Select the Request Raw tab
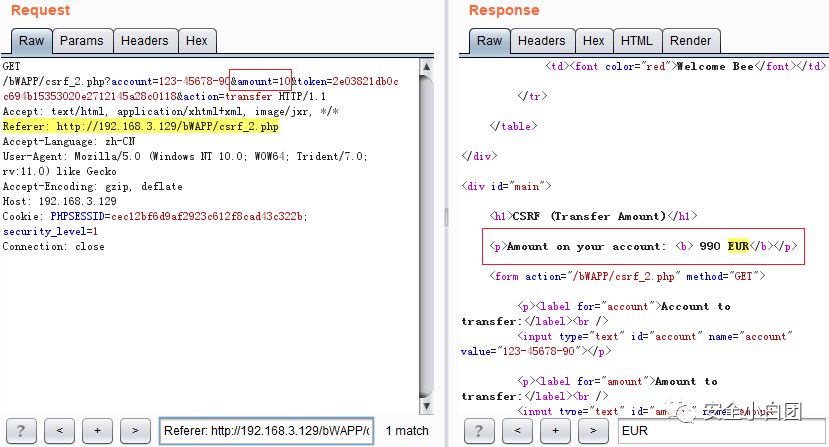829x447 pixels. click(x=32, y=41)
